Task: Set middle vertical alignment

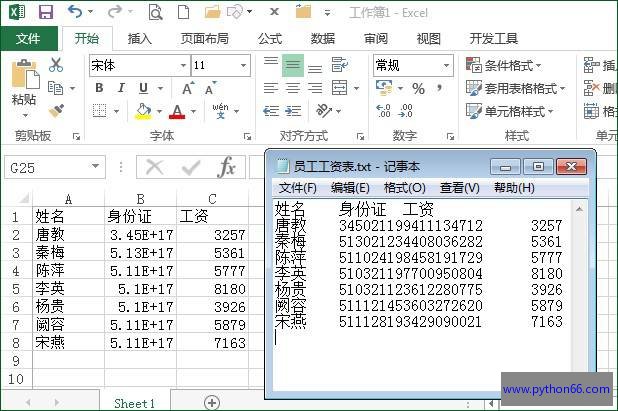Action: click(x=292, y=65)
